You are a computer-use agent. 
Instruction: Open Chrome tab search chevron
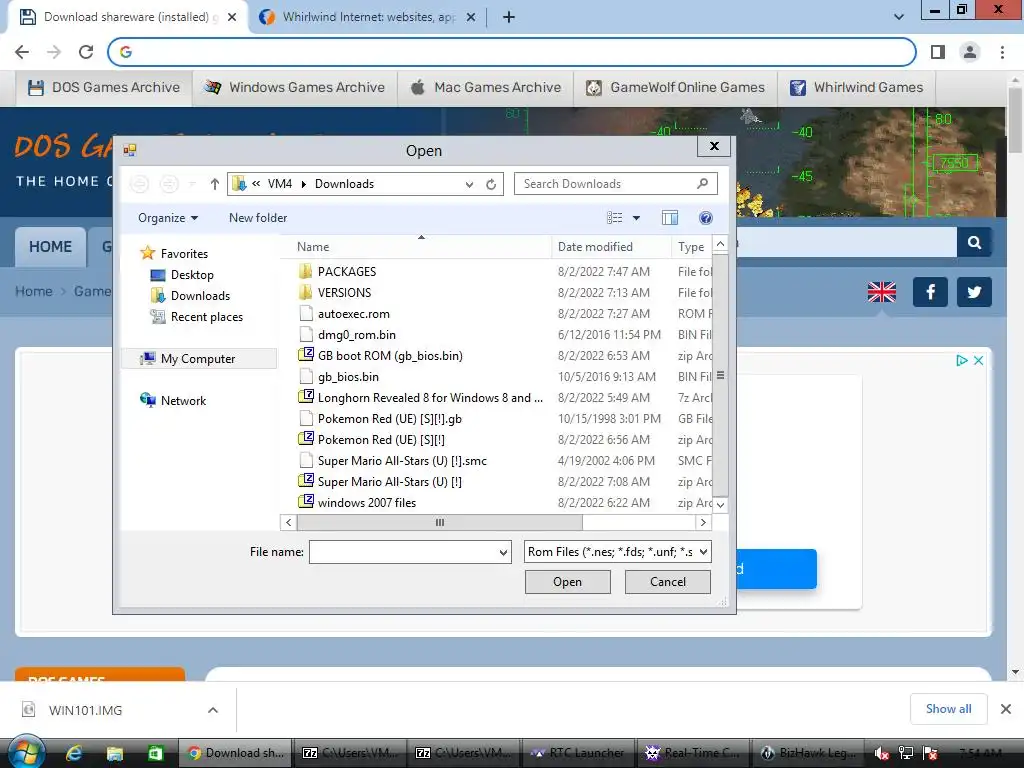tap(899, 17)
